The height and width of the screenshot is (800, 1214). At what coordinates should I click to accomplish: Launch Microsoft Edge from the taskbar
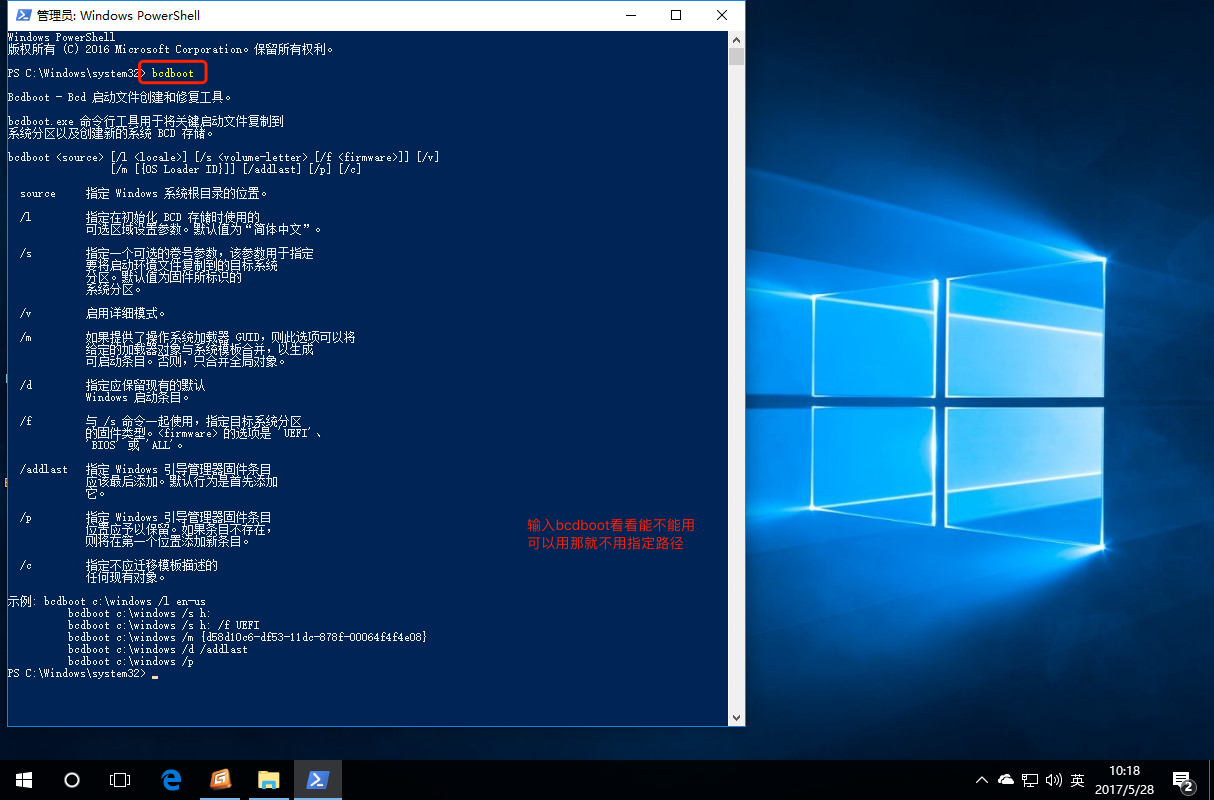[x=172, y=779]
